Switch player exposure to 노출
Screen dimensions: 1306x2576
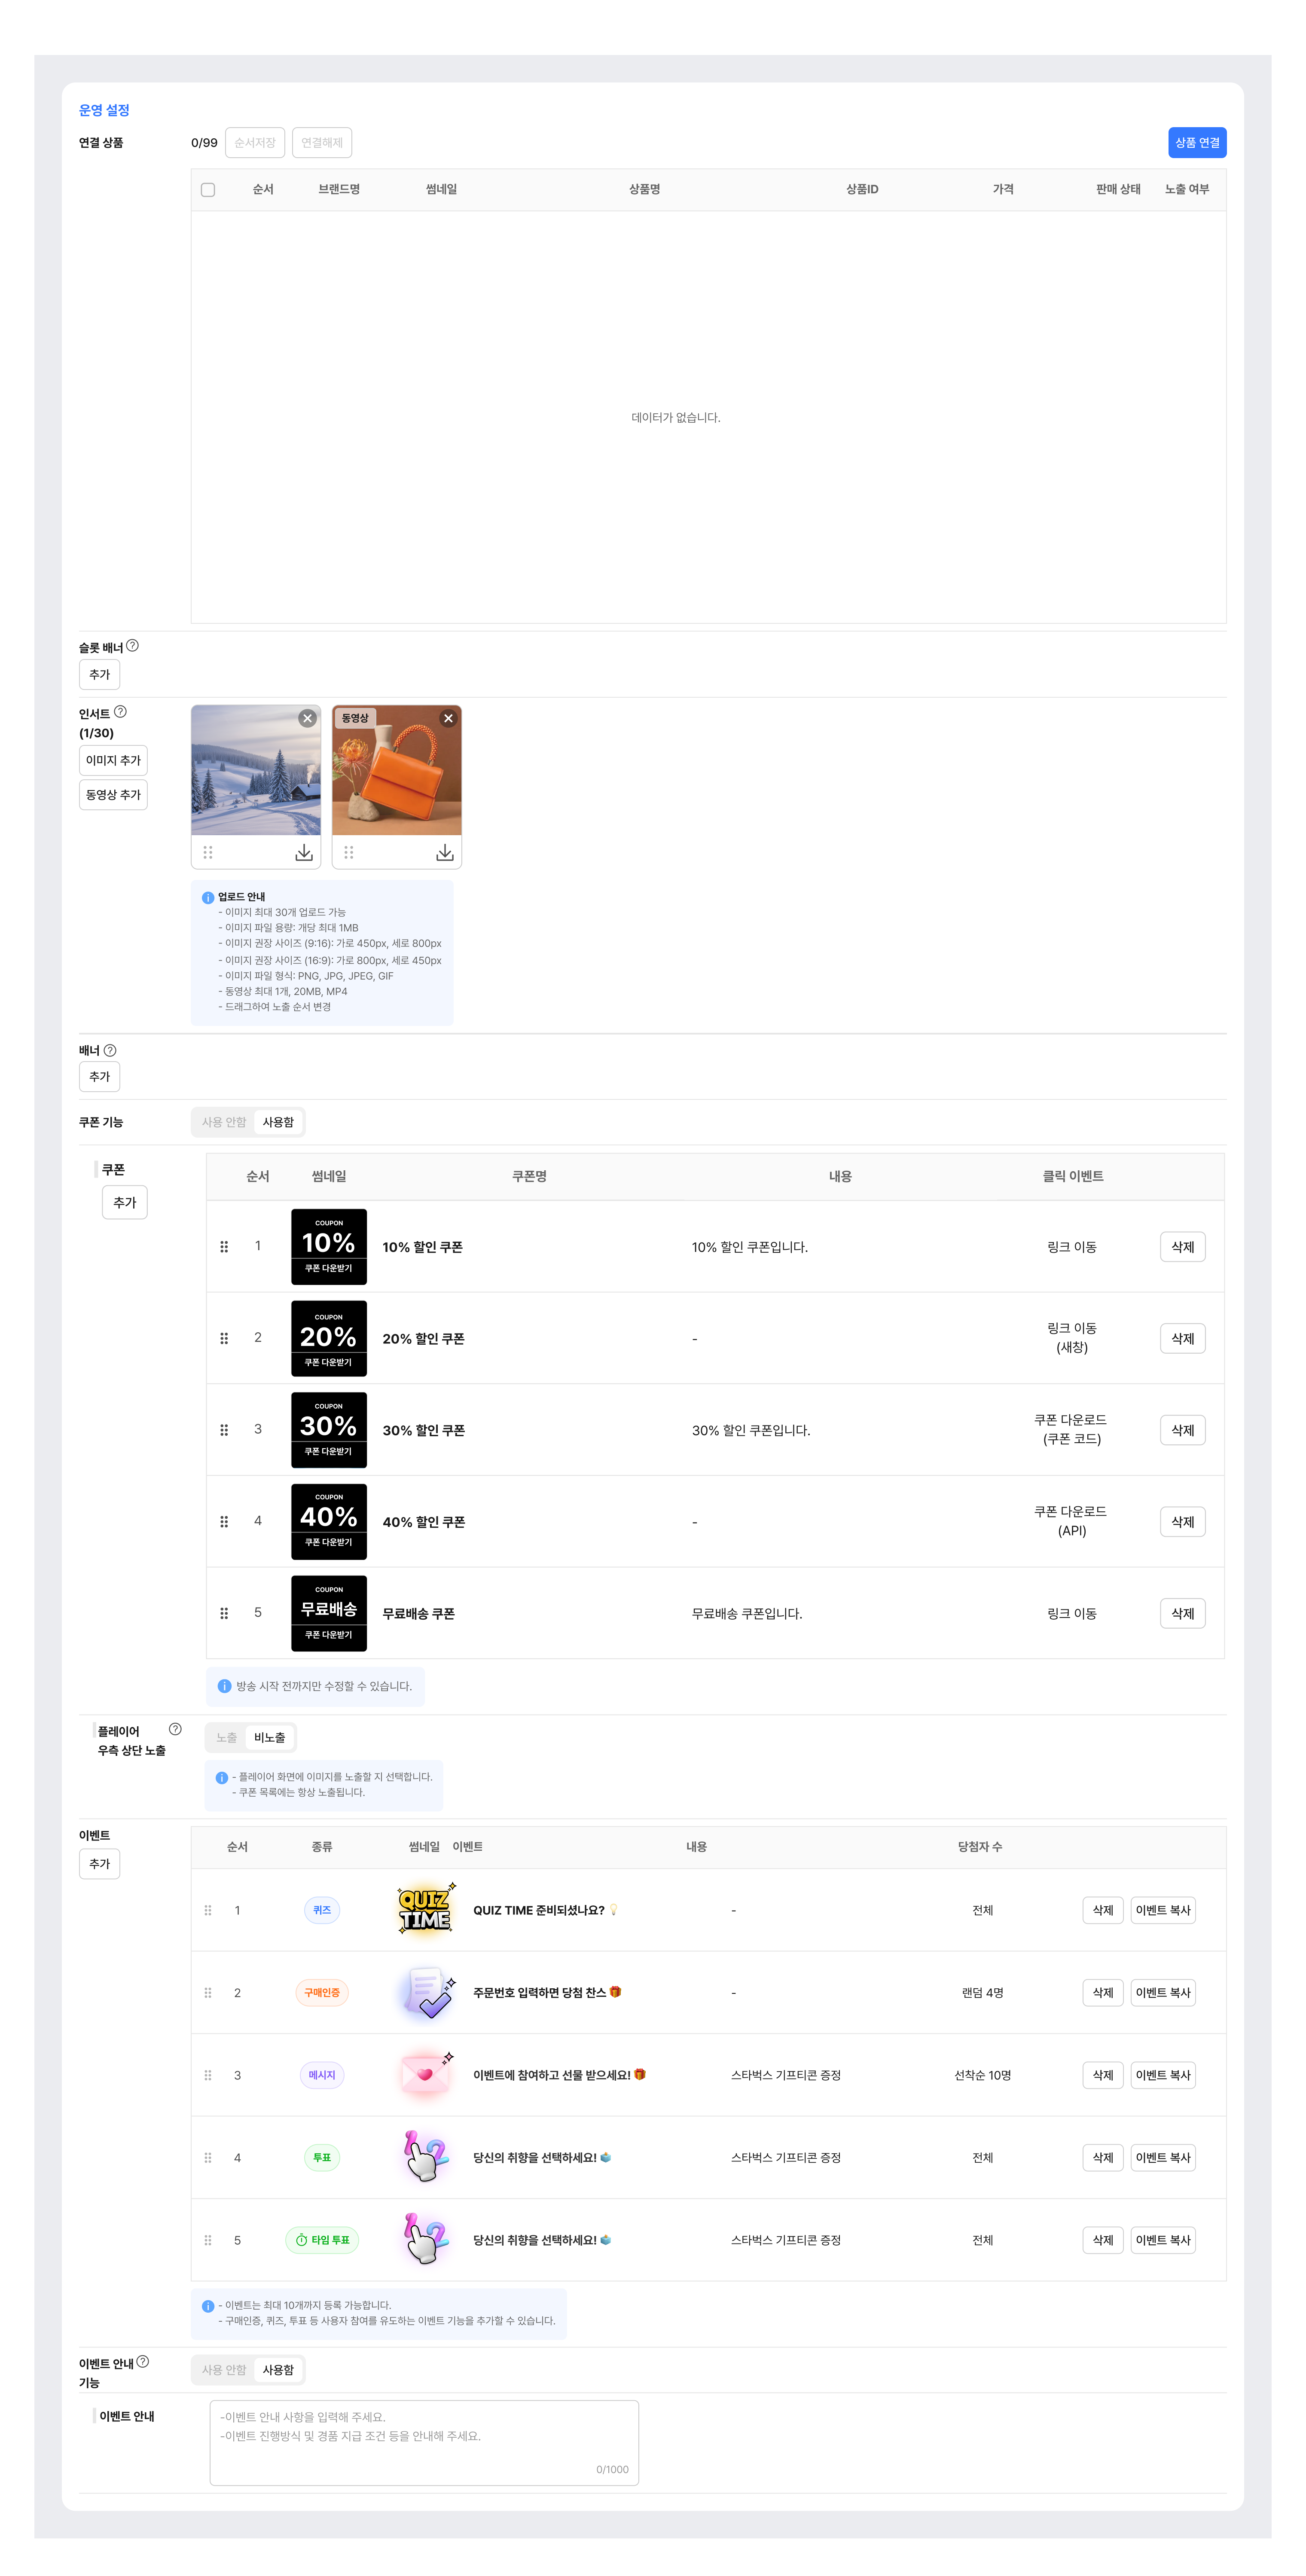pos(227,1737)
